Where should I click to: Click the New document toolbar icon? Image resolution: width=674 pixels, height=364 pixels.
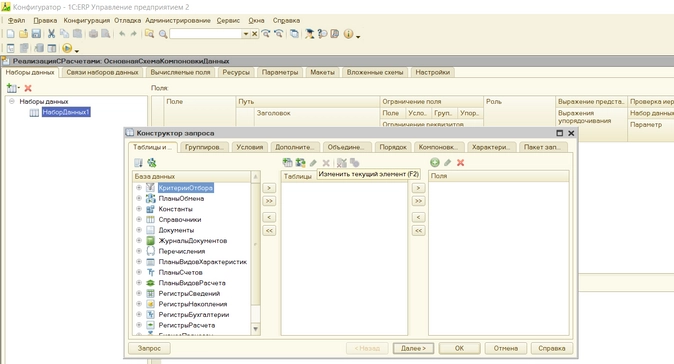[x=11, y=34]
